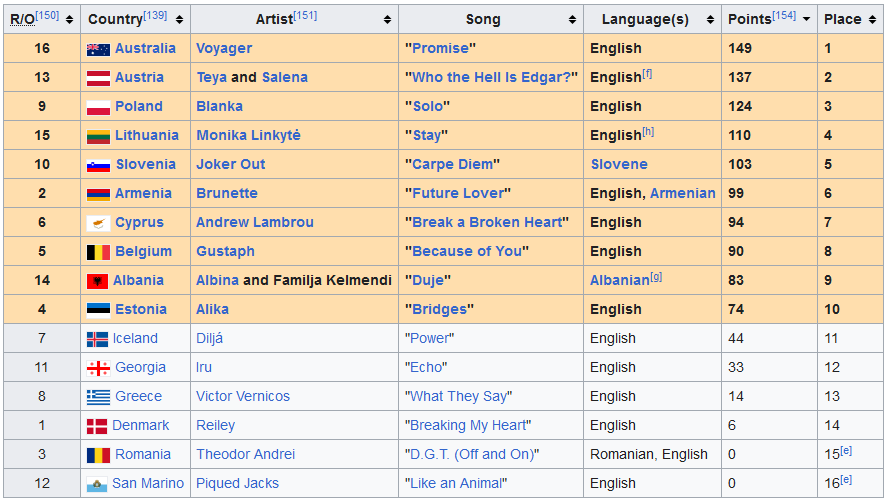This screenshot has height=502, width=888.
Task: Sort table by Country column arrows
Action: (x=180, y=20)
